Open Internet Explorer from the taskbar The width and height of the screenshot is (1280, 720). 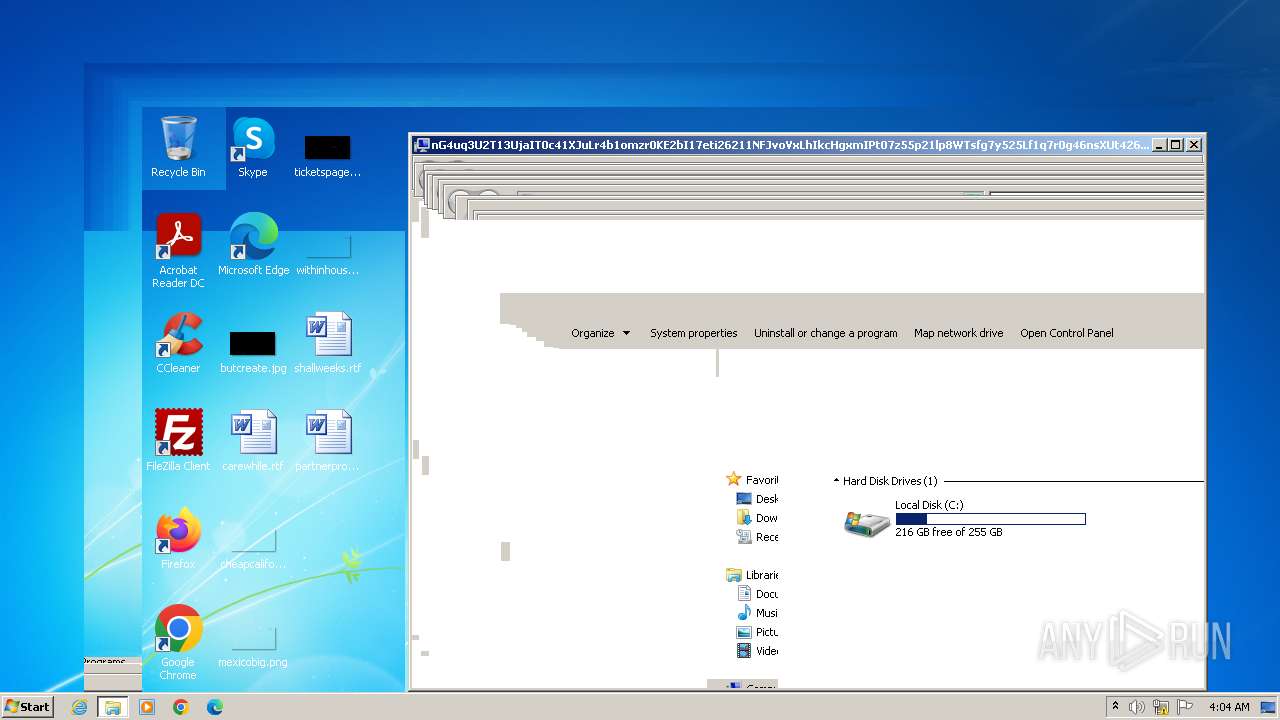pos(79,707)
